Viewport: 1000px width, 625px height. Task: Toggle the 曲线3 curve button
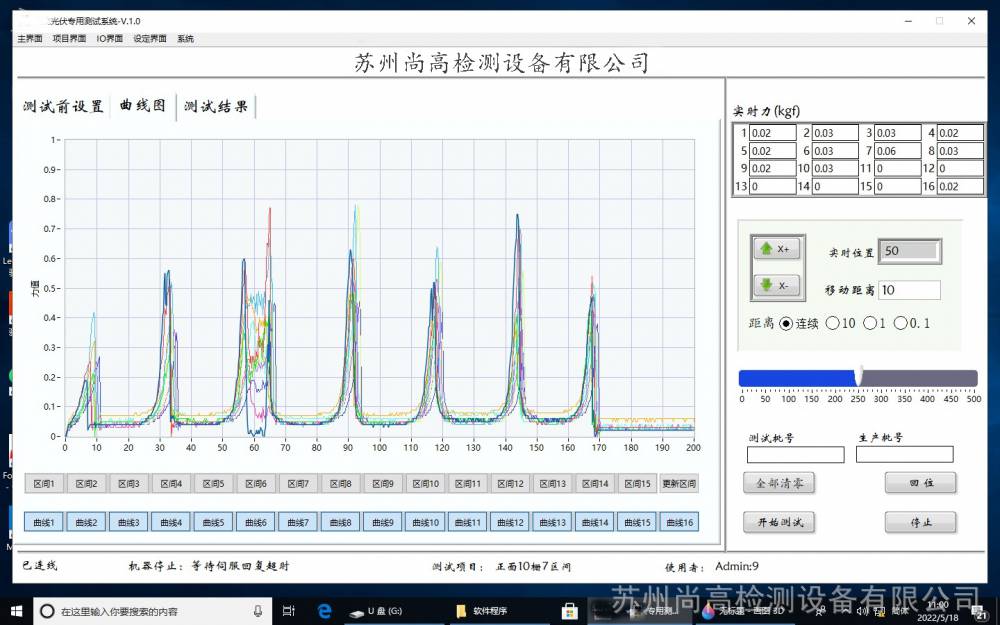point(129,522)
